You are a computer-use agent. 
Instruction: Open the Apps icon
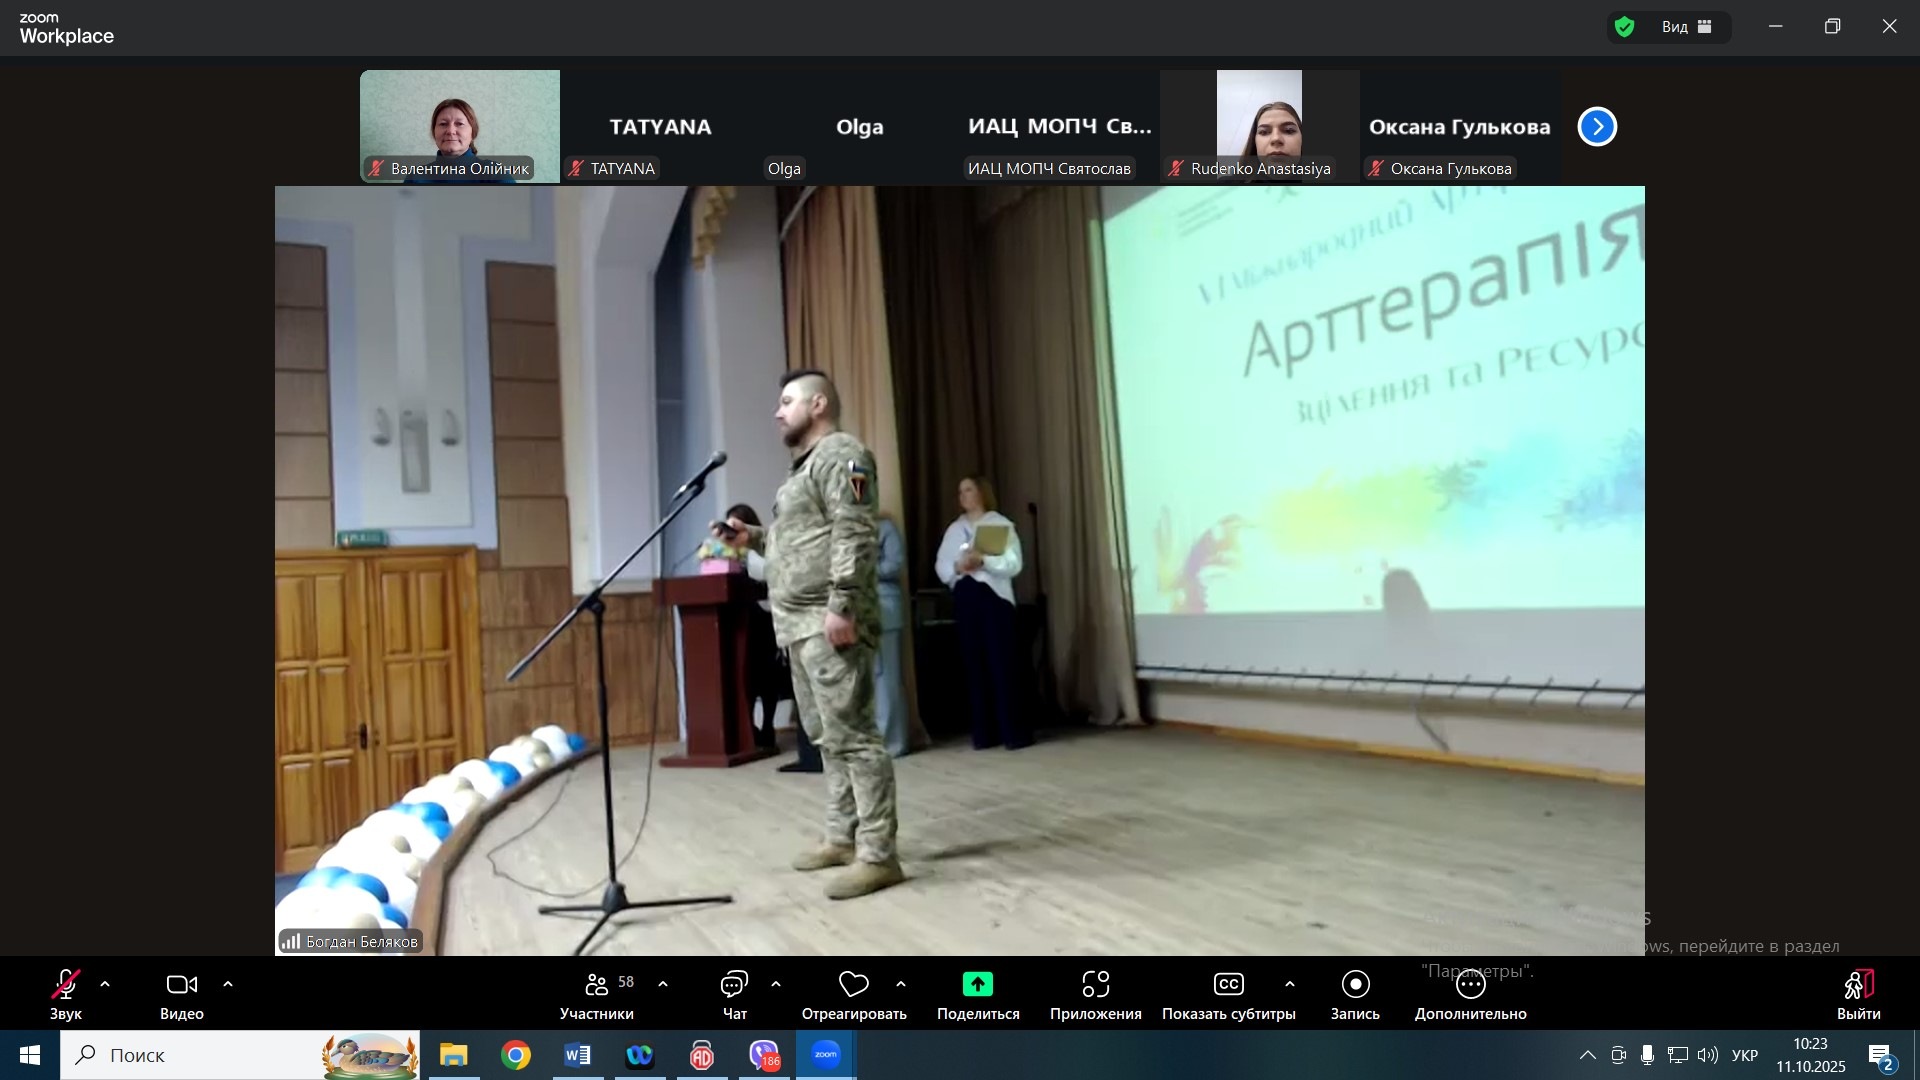[x=1095, y=985]
